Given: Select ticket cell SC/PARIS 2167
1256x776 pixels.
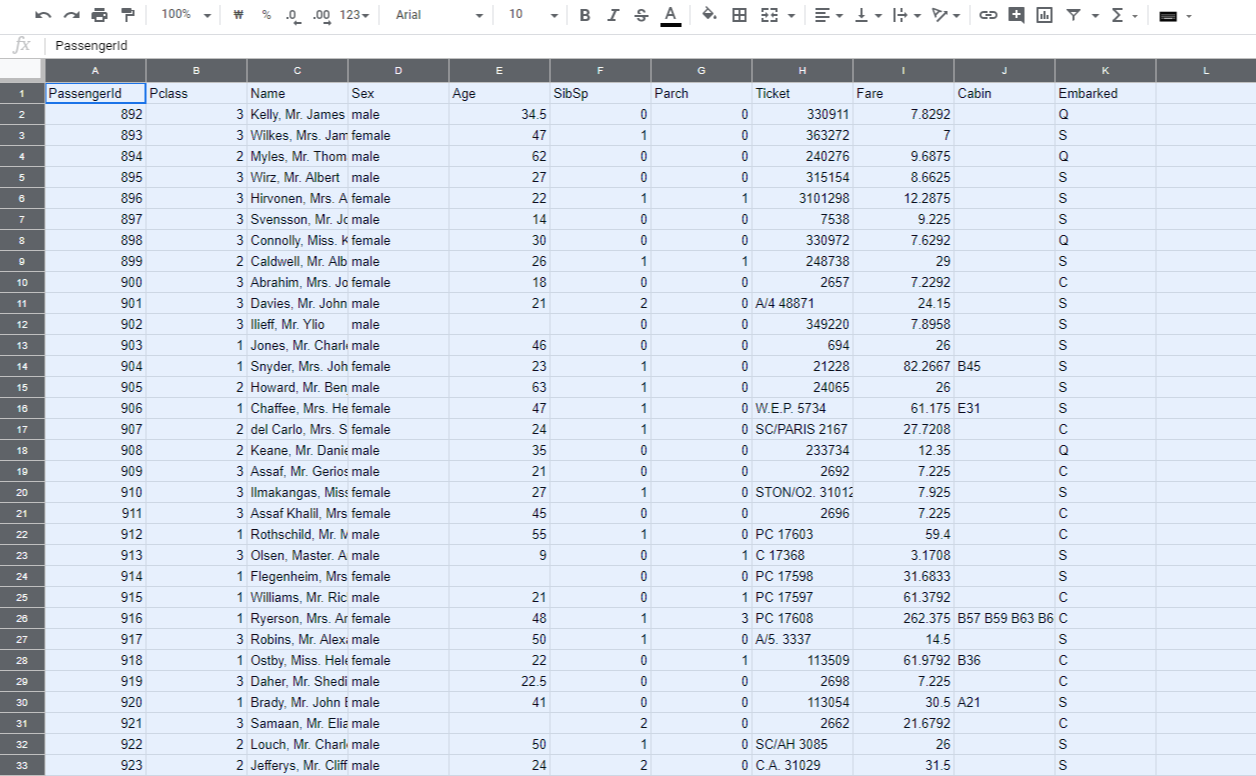Looking at the screenshot, I should (x=802, y=429).
